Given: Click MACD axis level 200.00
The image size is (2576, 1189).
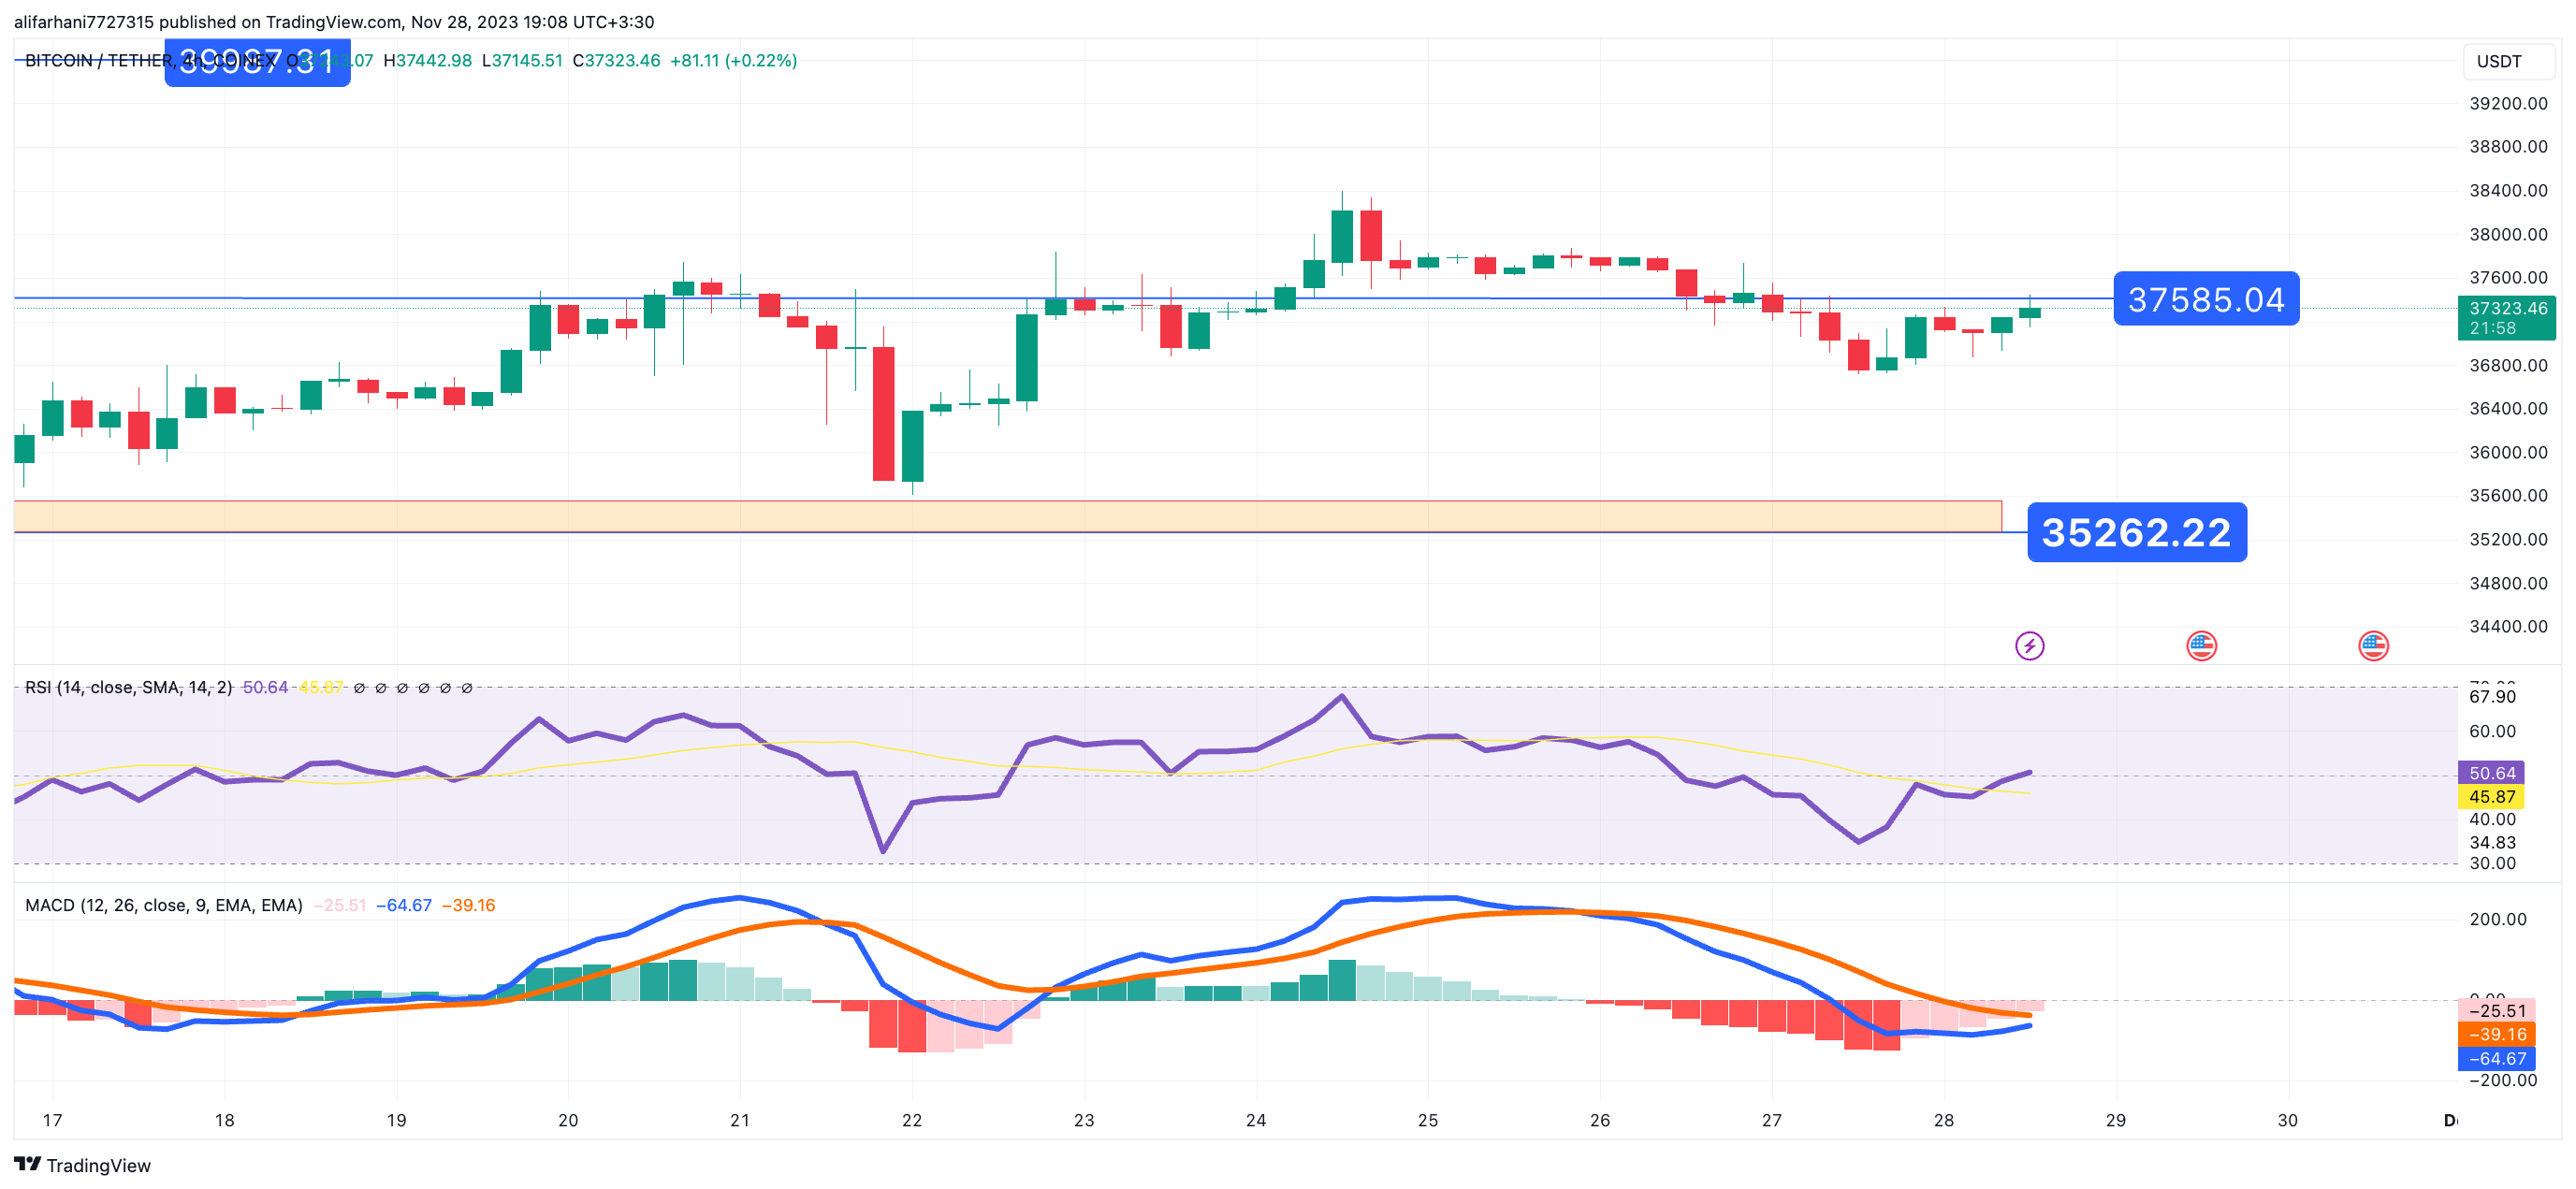Looking at the screenshot, I should (x=2497, y=919).
